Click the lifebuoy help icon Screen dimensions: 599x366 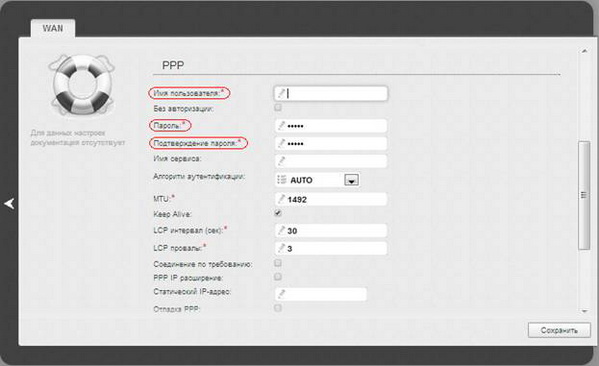pos(82,84)
